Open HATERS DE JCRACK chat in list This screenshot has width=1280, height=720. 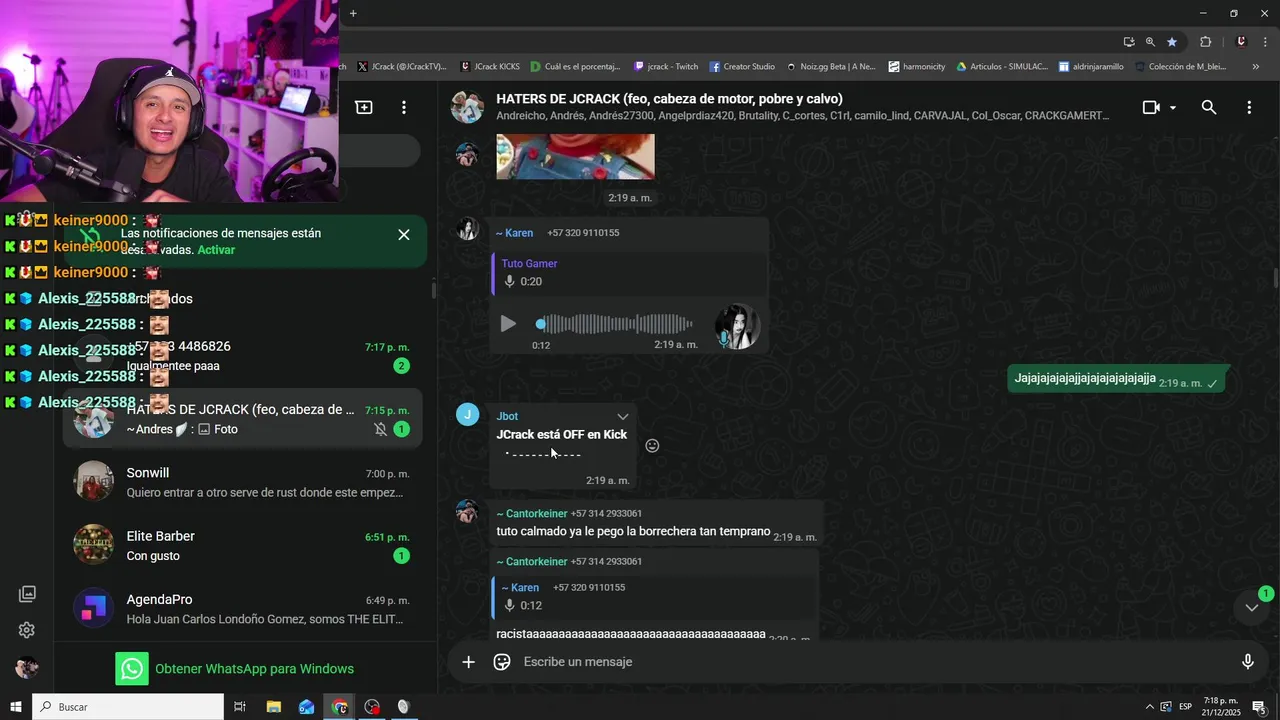242,419
